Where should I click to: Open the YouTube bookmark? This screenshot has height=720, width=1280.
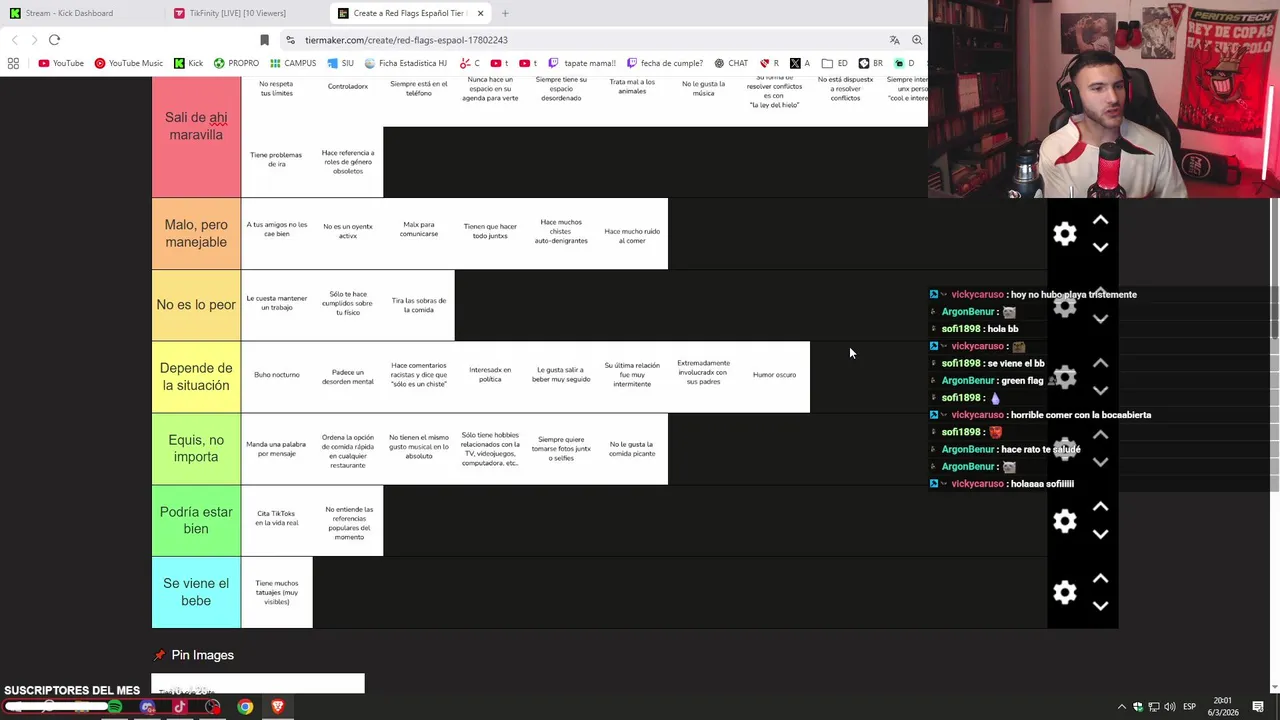pos(61,63)
